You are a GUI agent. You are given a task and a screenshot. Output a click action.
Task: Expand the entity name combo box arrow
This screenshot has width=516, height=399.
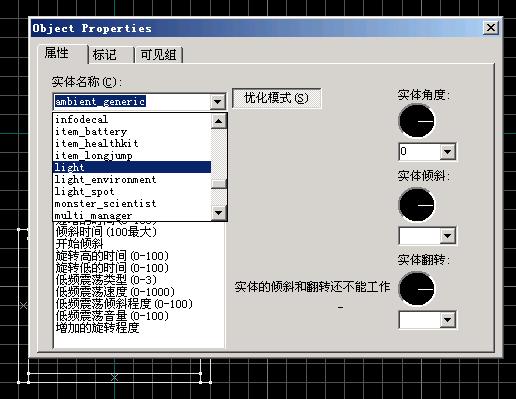click(x=217, y=101)
